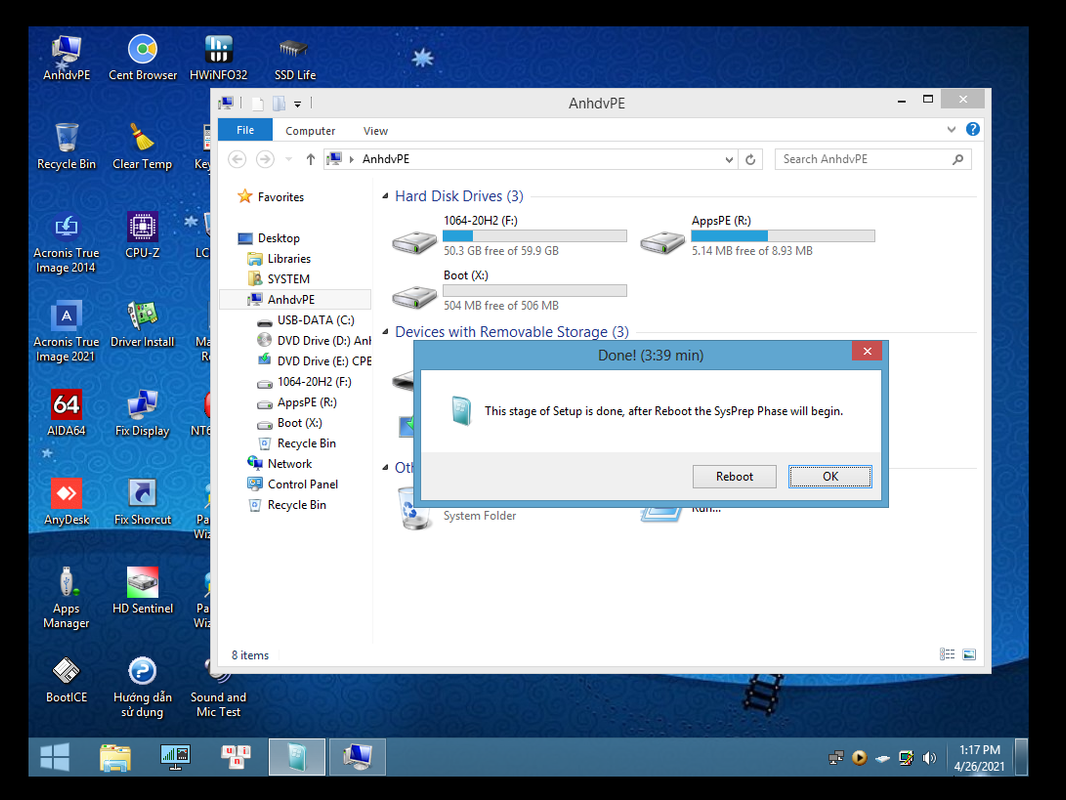
Task: Go up one folder level
Action: [x=310, y=160]
